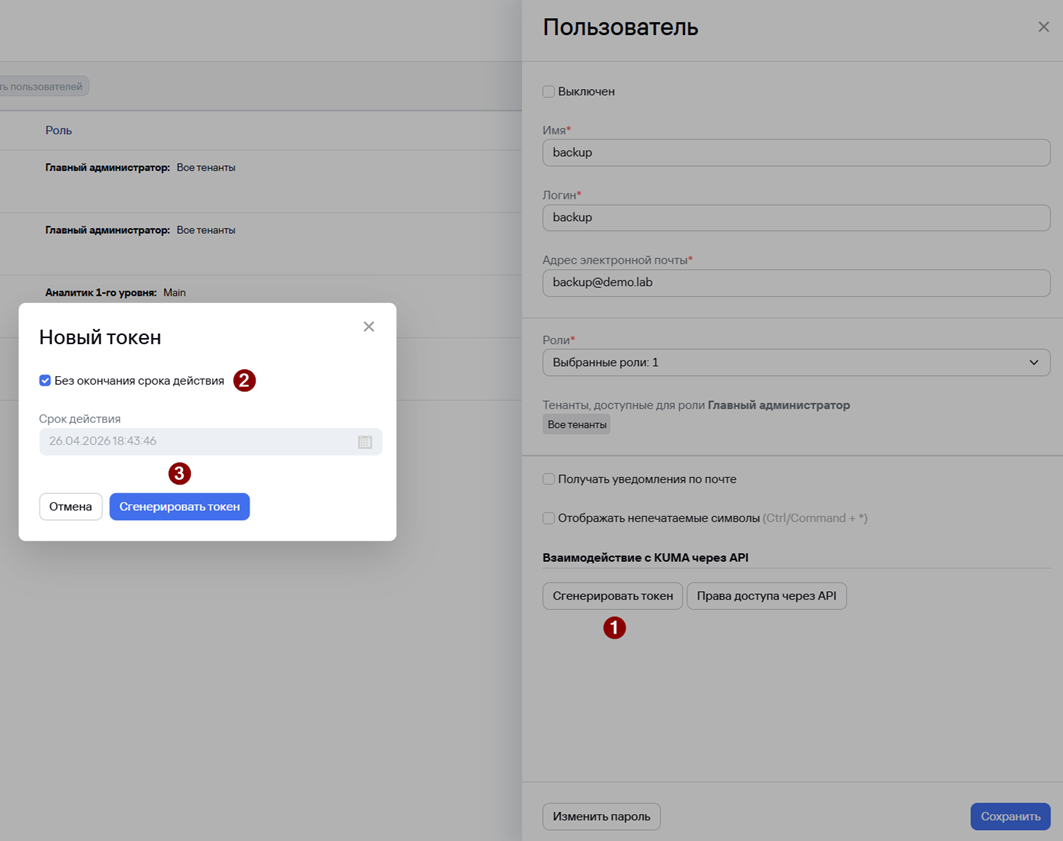The width and height of the screenshot is (1063, 841).
Task: Uncheck the no expiration date checkbox
Action: (45, 381)
